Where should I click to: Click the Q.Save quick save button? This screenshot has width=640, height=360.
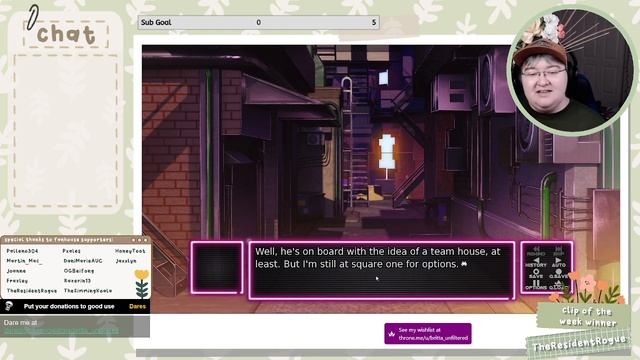pyautogui.click(x=558, y=273)
